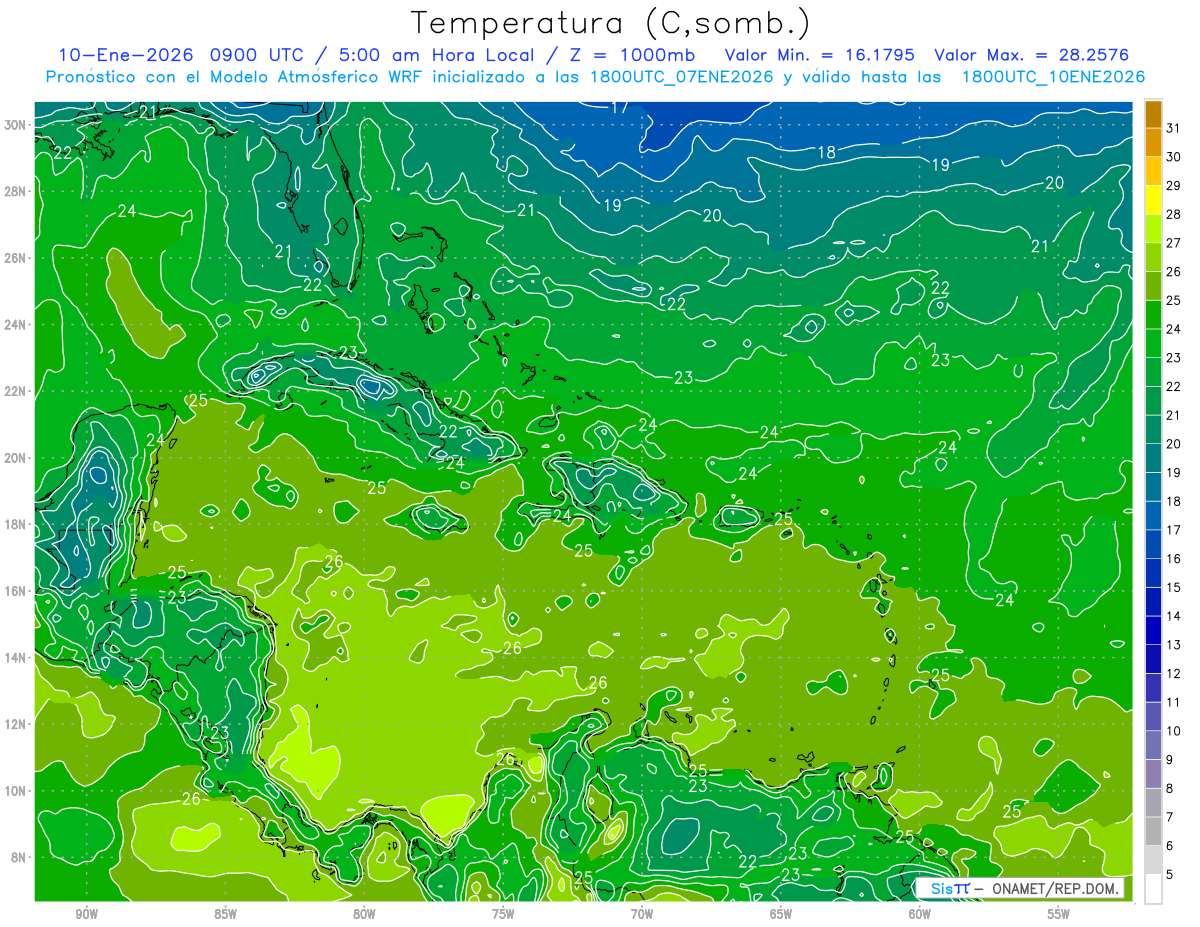Click the 22N latitude axis label

pyautogui.click(x=17, y=391)
